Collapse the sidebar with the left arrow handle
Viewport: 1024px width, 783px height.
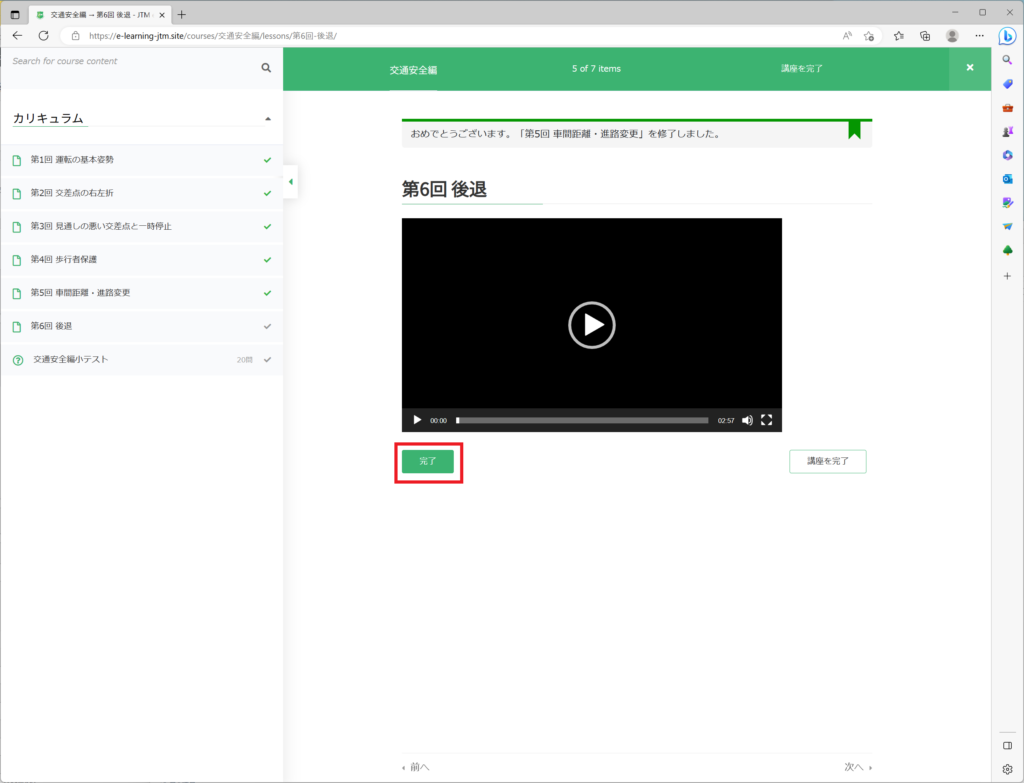click(290, 182)
